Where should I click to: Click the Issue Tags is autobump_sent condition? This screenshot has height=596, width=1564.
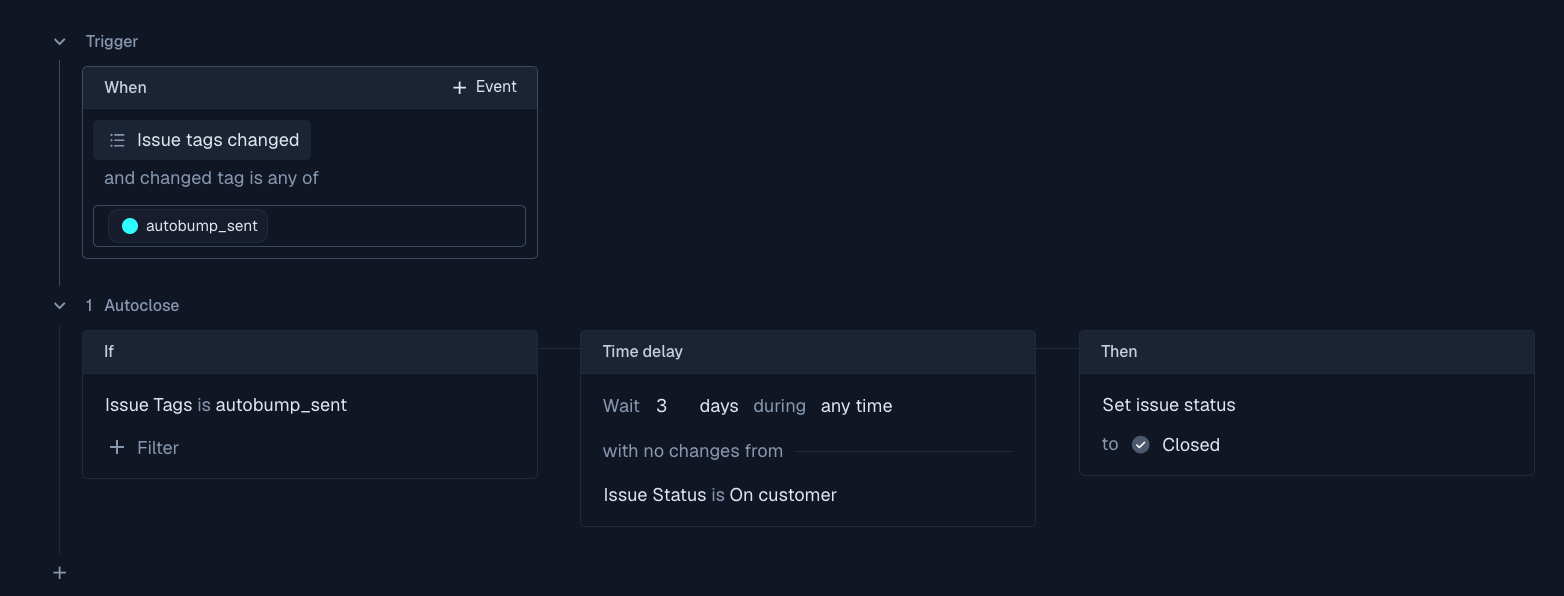[x=226, y=405]
